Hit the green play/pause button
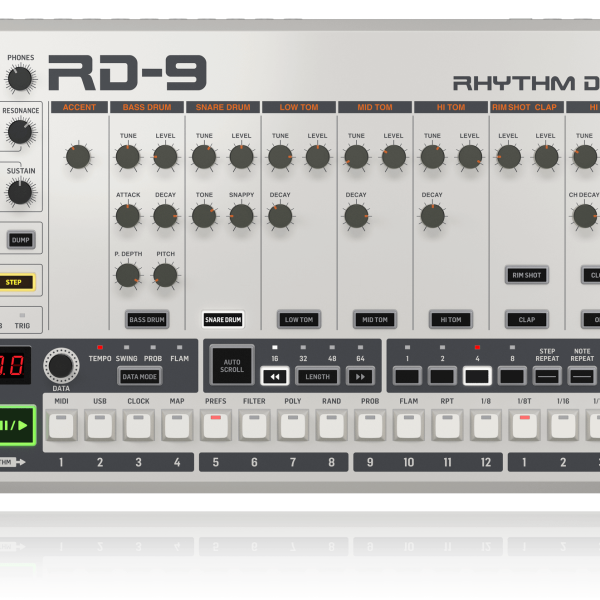Image resolution: width=600 pixels, height=600 pixels. 16,425
